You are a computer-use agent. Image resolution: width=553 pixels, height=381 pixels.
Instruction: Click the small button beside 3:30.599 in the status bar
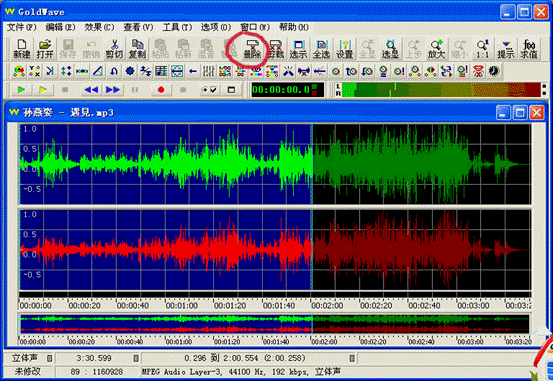coord(136,358)
